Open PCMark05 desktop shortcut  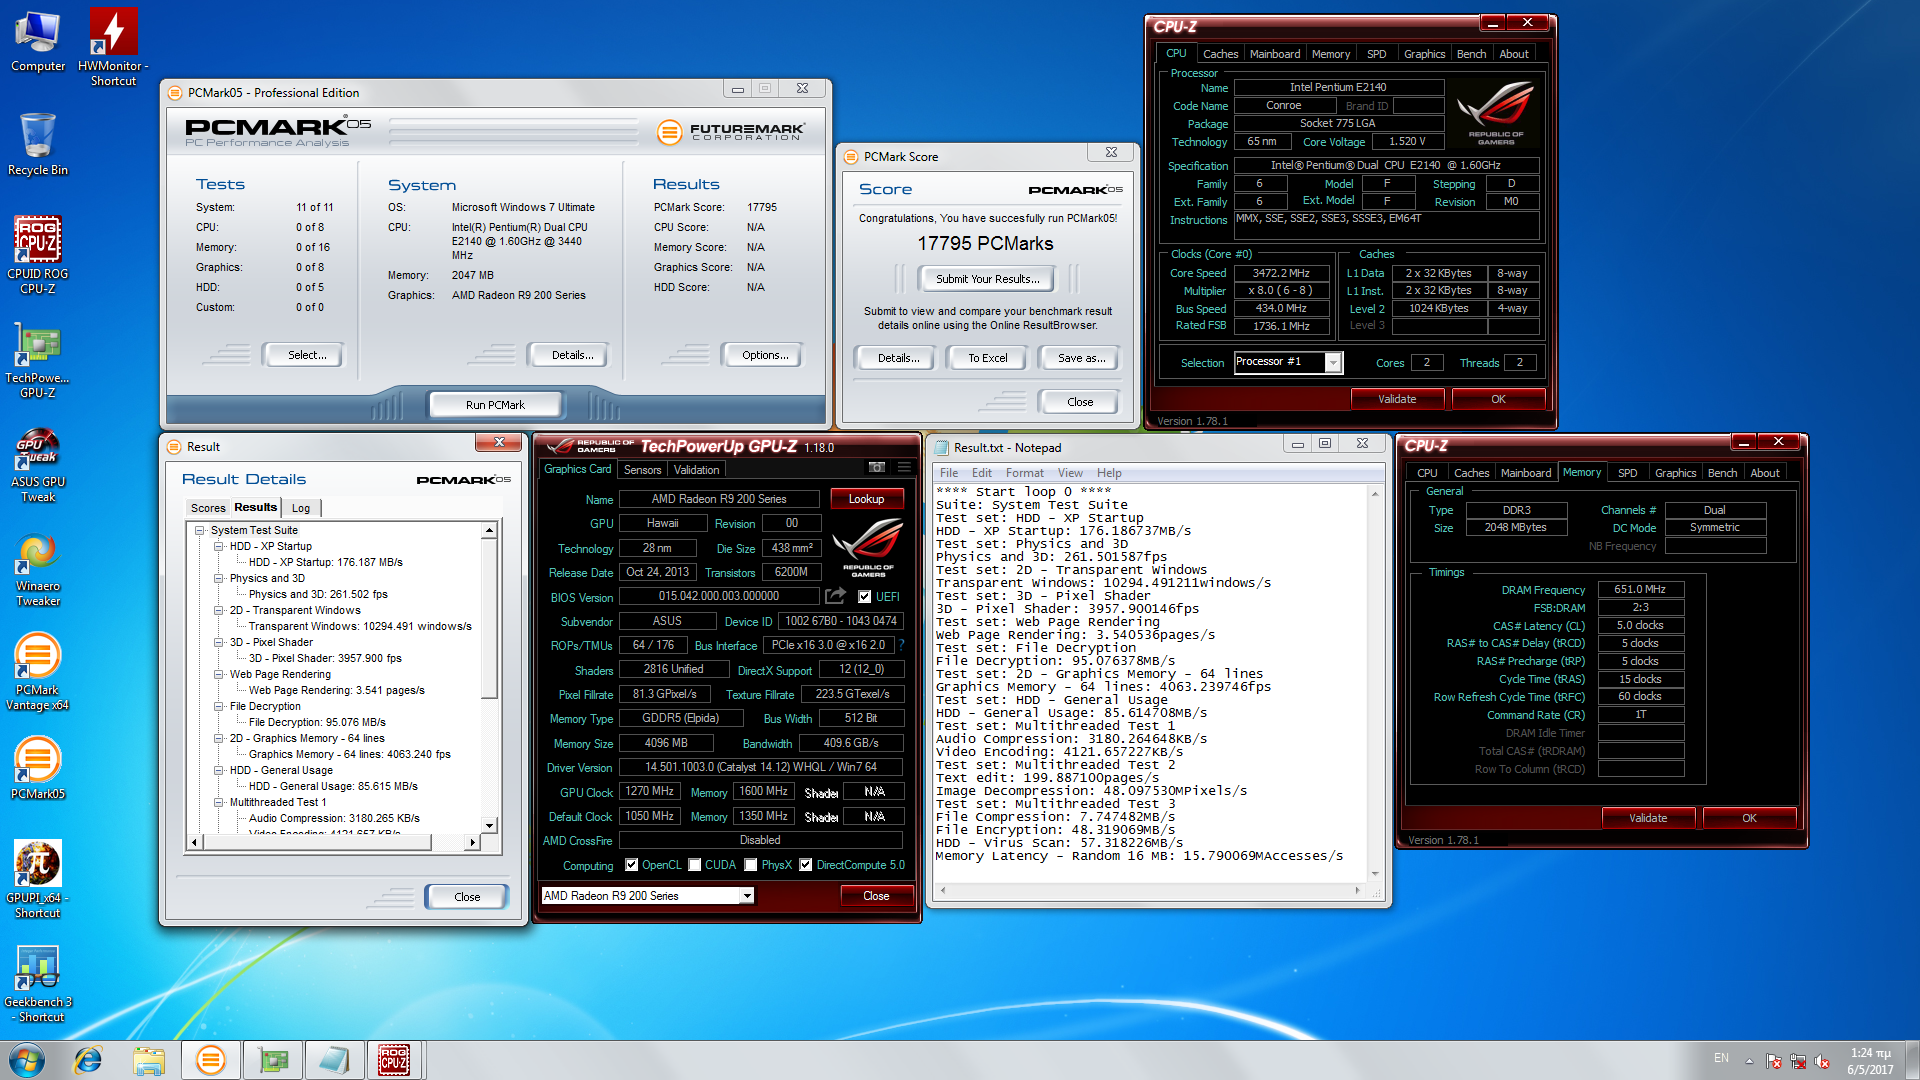pos(38,768)
